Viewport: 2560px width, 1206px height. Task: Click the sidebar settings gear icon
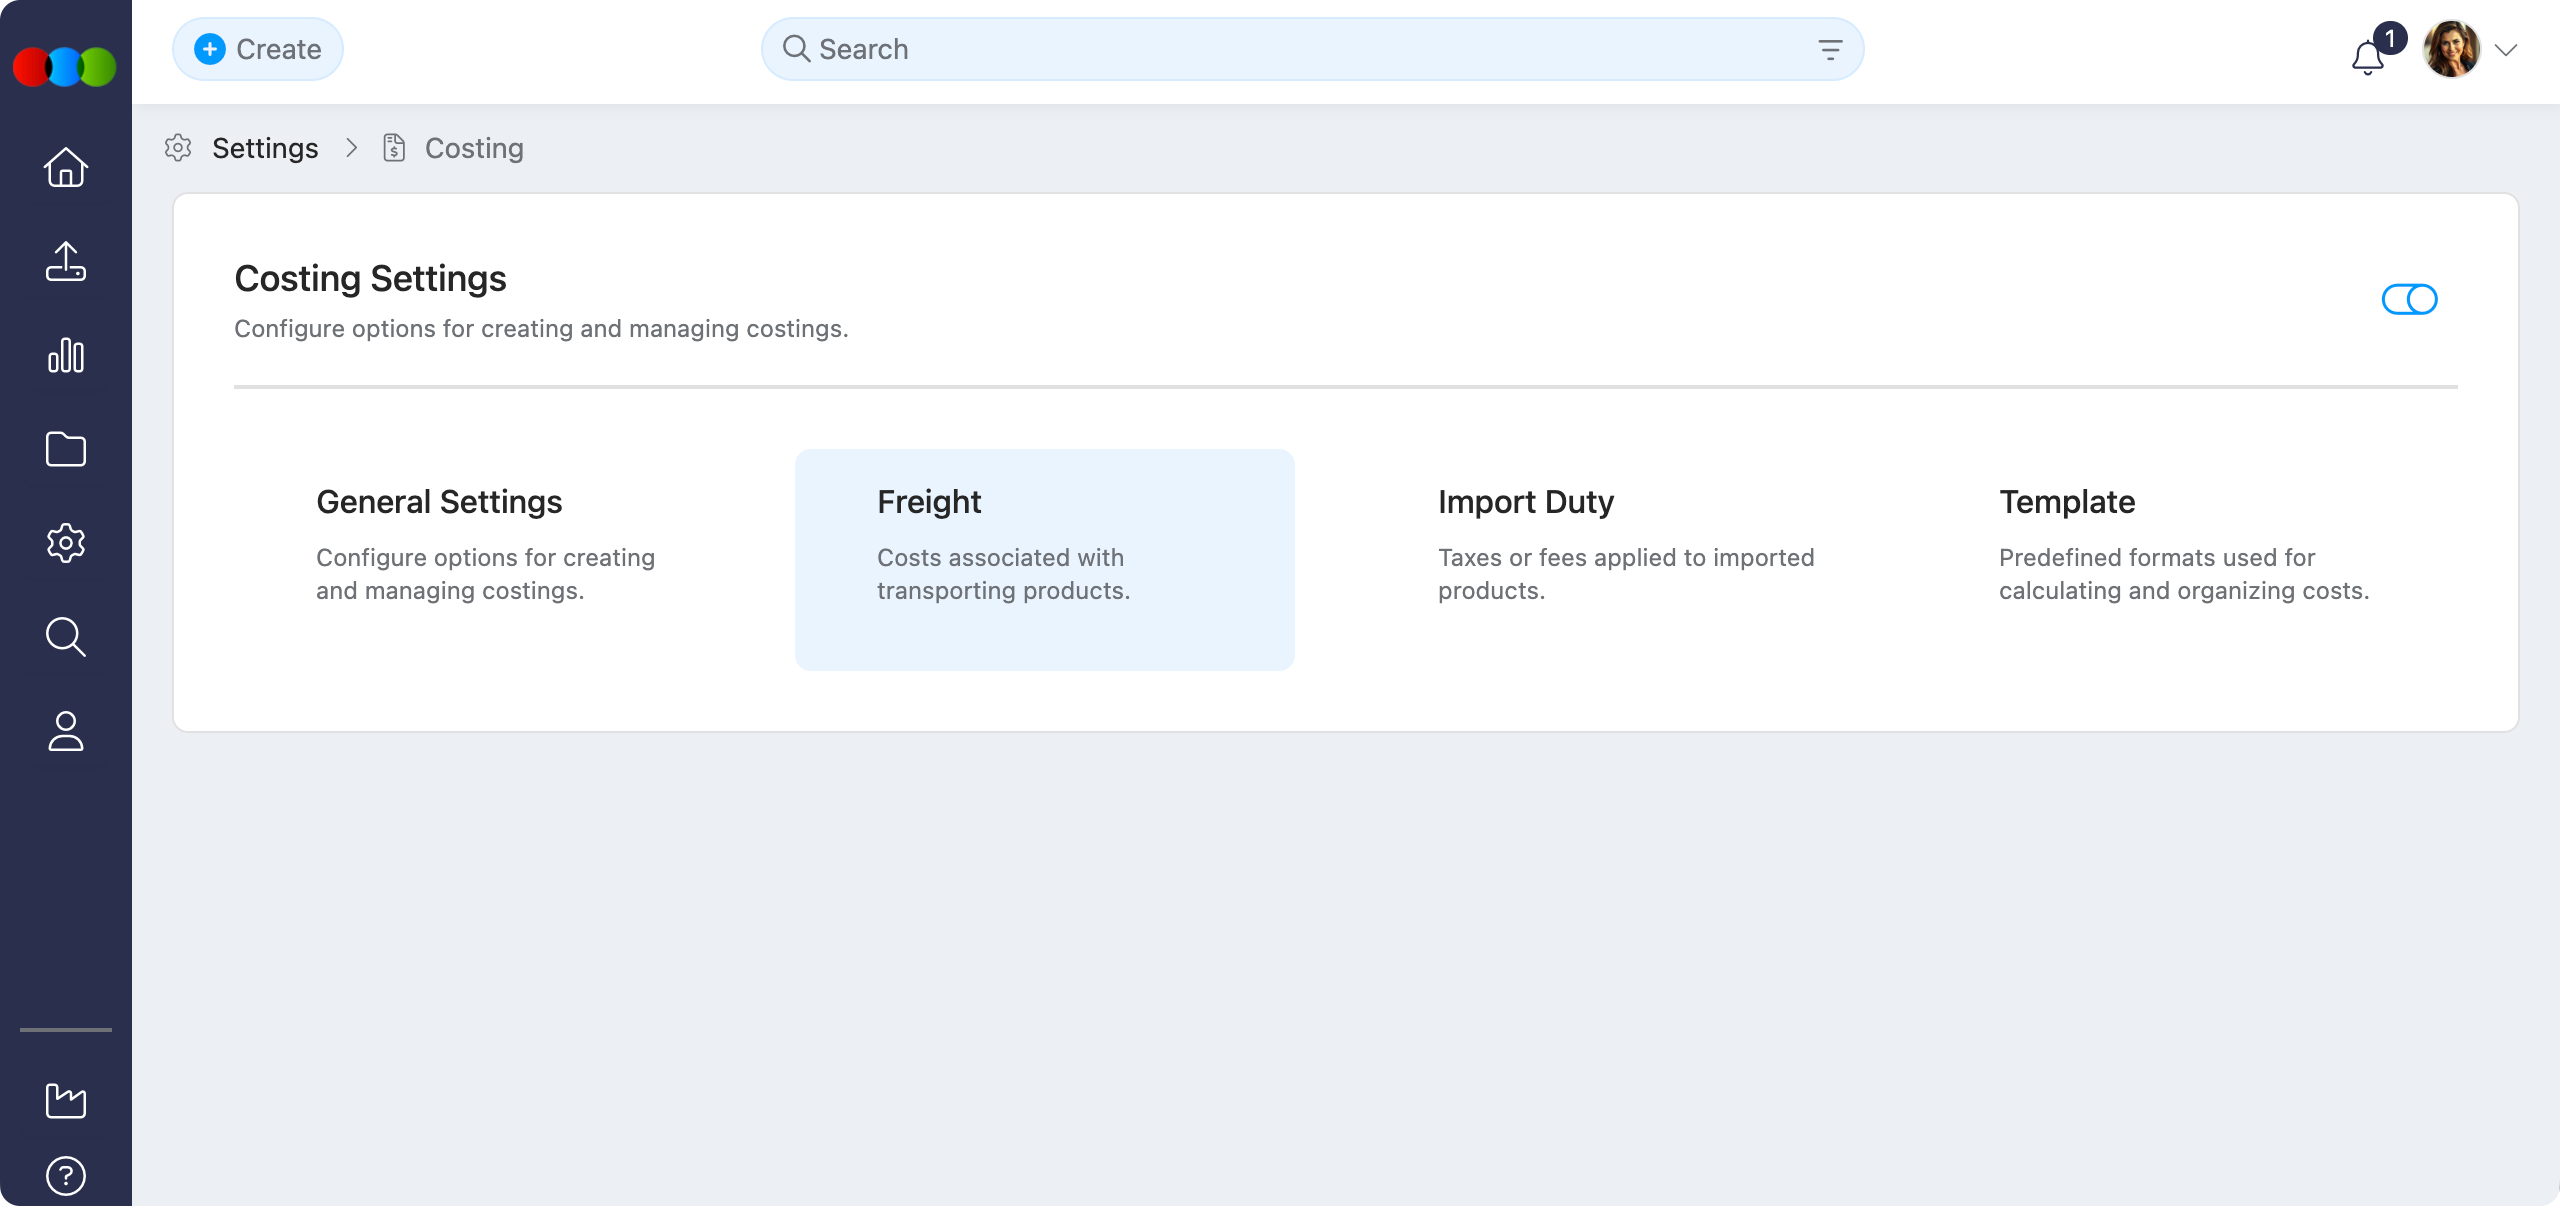66,543
